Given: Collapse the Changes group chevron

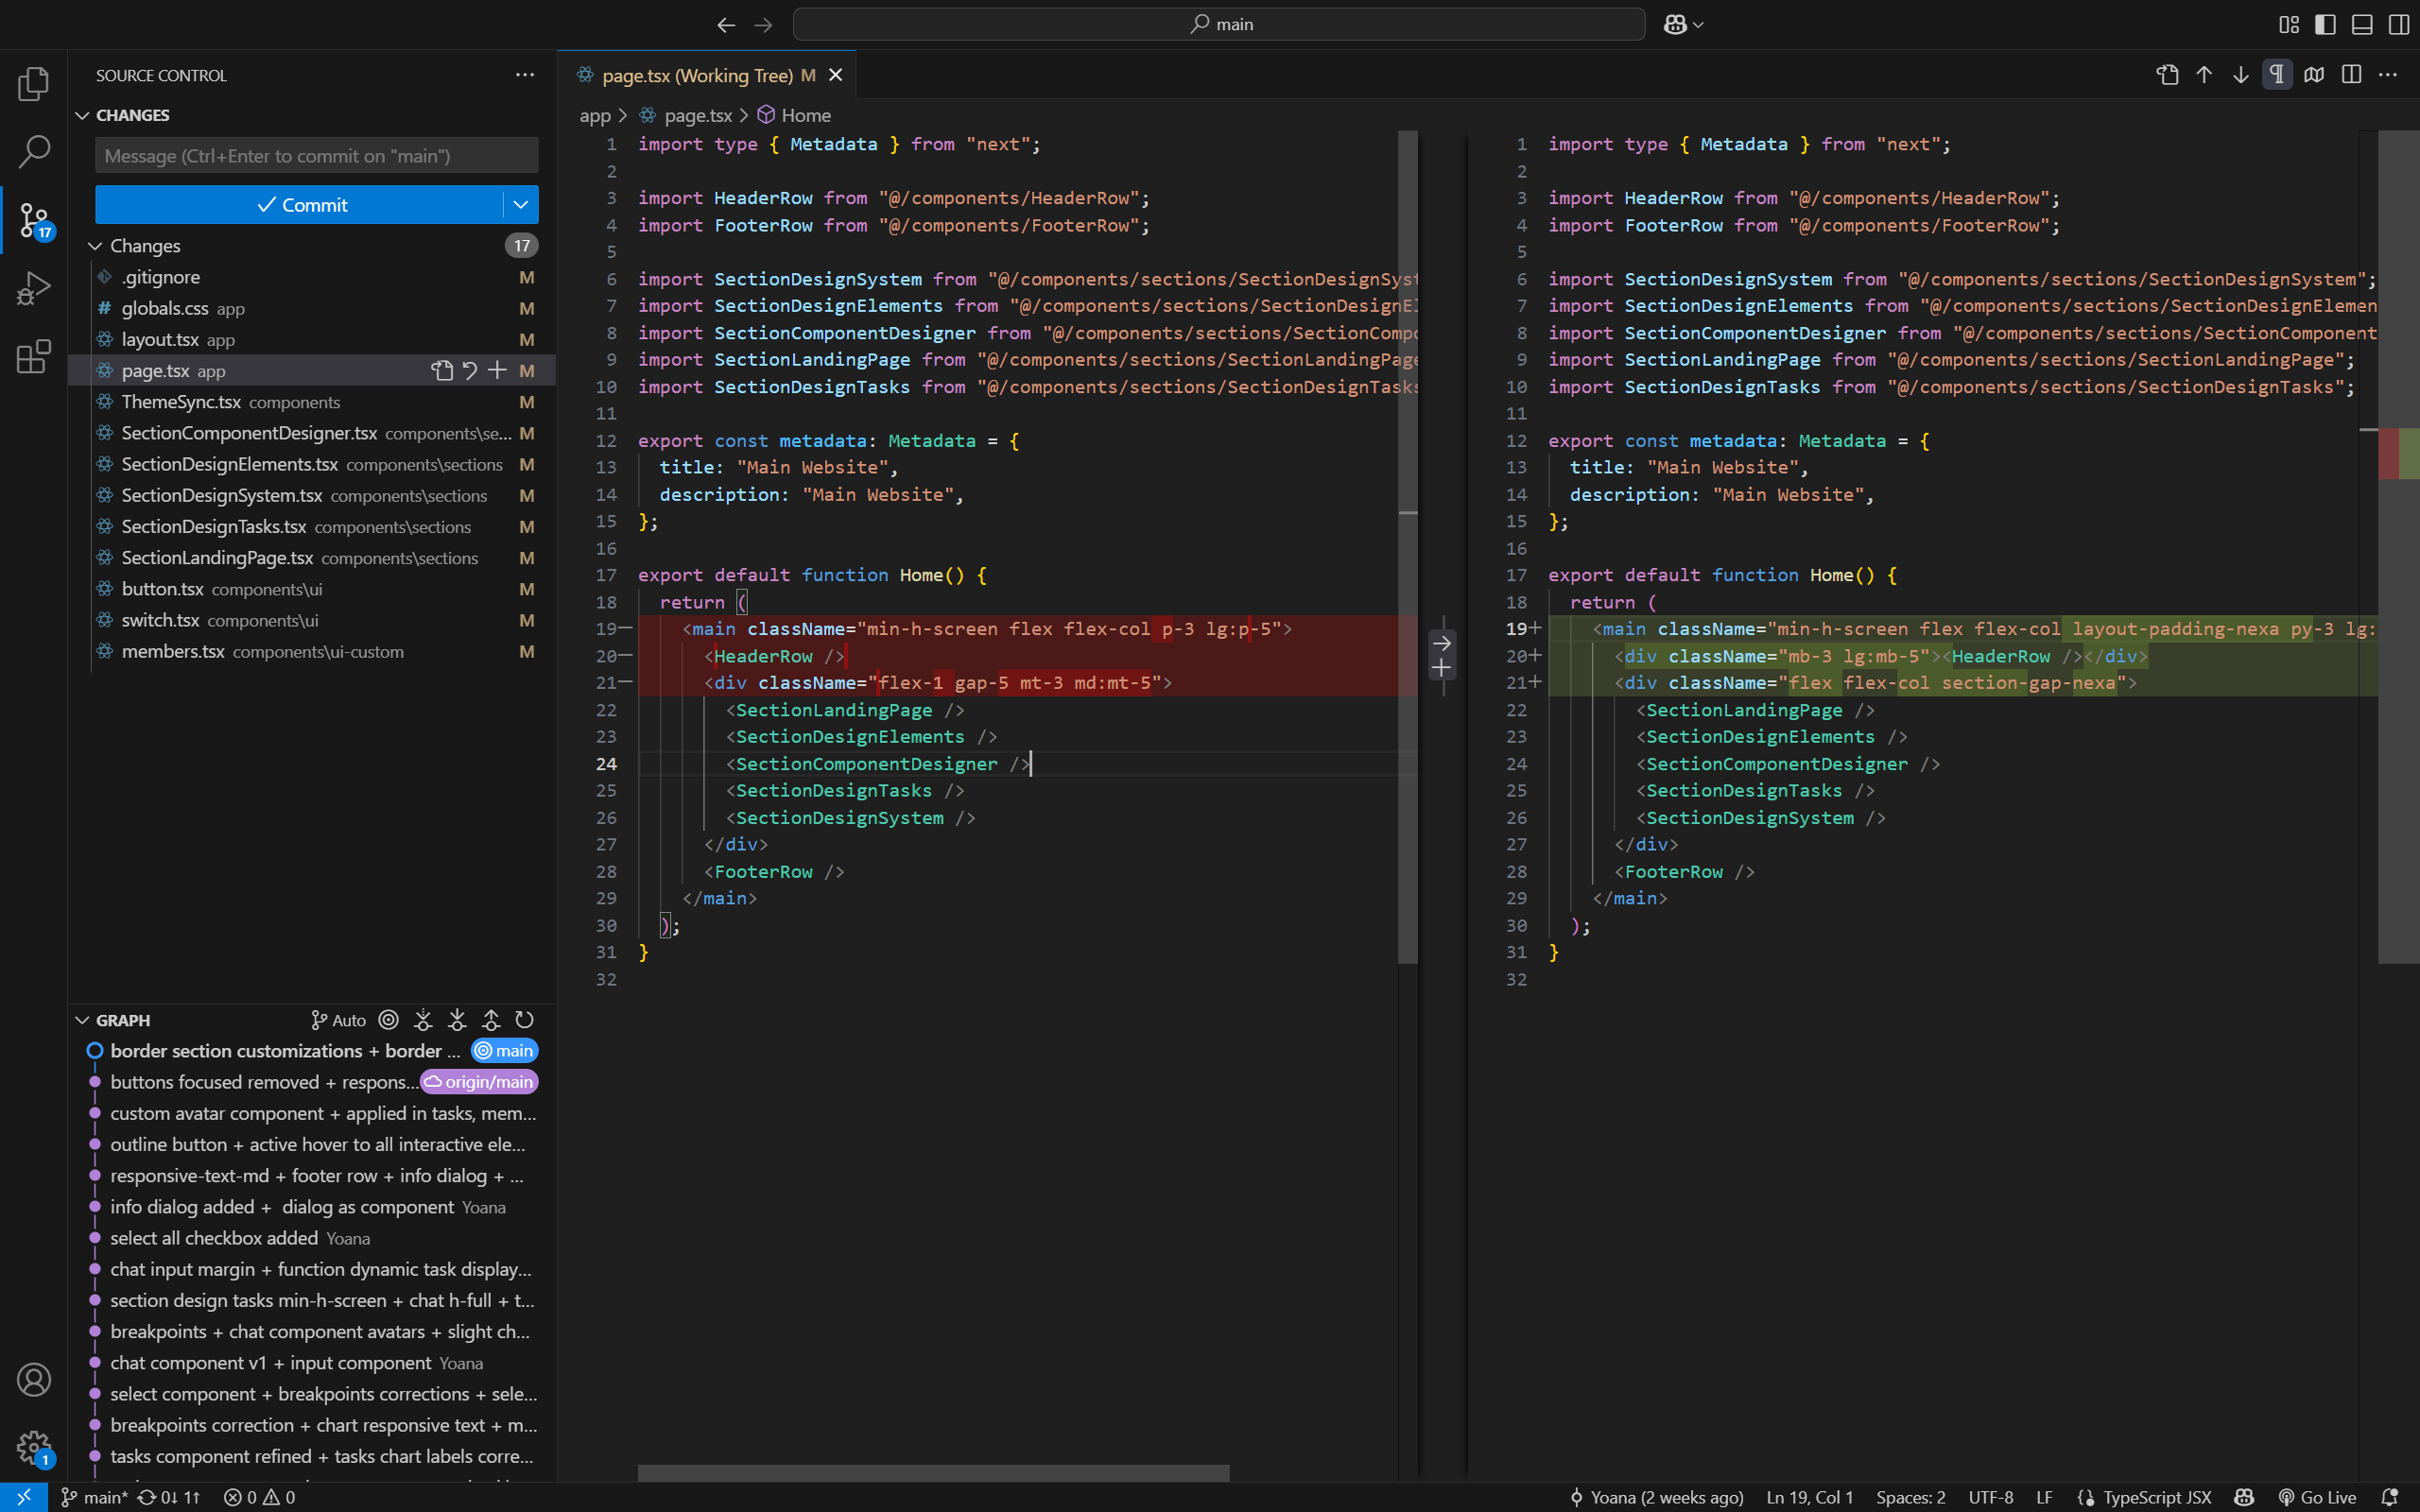Looking at the screenshot, I should pos(96,246).
